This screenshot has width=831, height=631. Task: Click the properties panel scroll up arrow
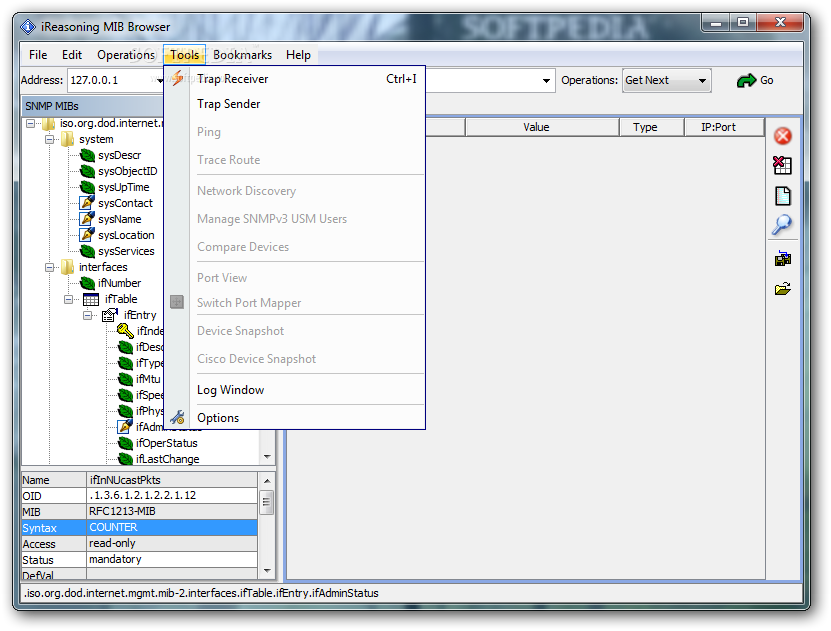267,481
